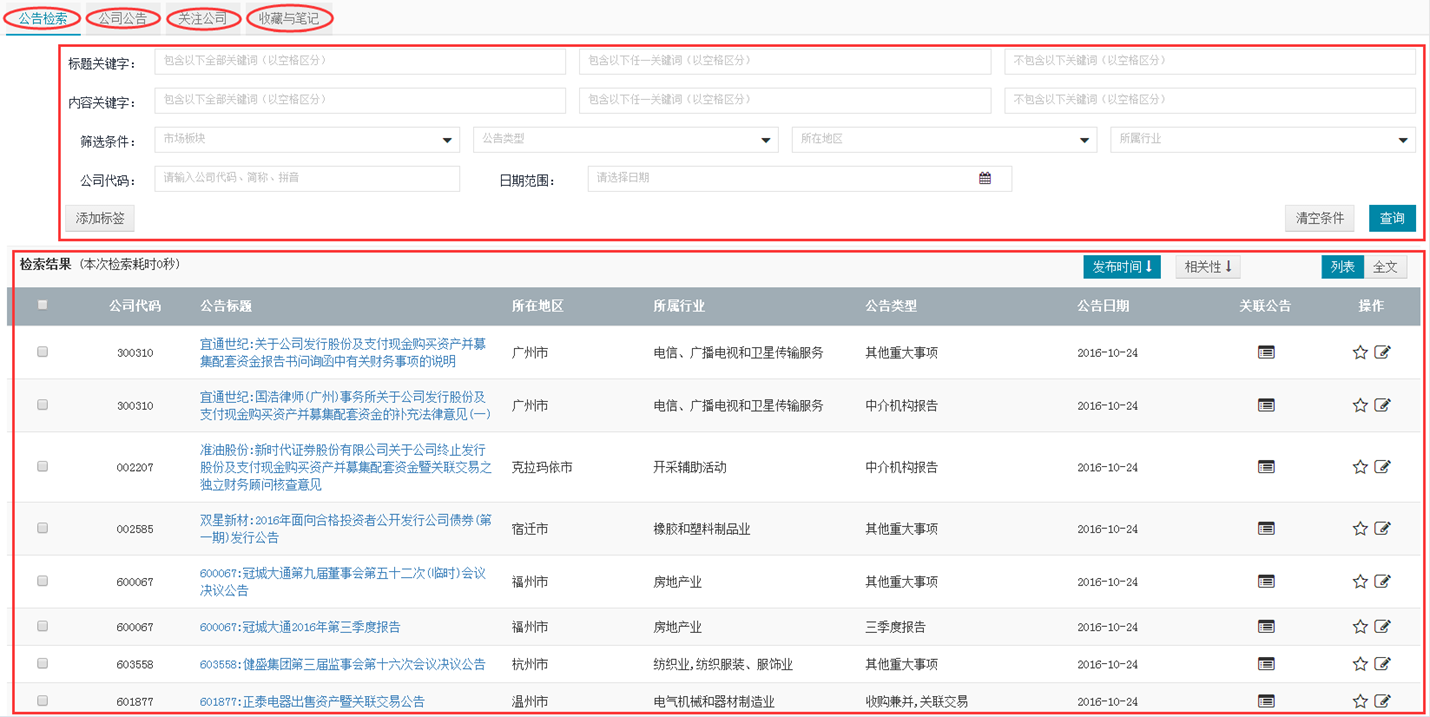Star the 准油股份 announcement
This screenshot has height=717, width=1430.
[x=1360, y=467]
